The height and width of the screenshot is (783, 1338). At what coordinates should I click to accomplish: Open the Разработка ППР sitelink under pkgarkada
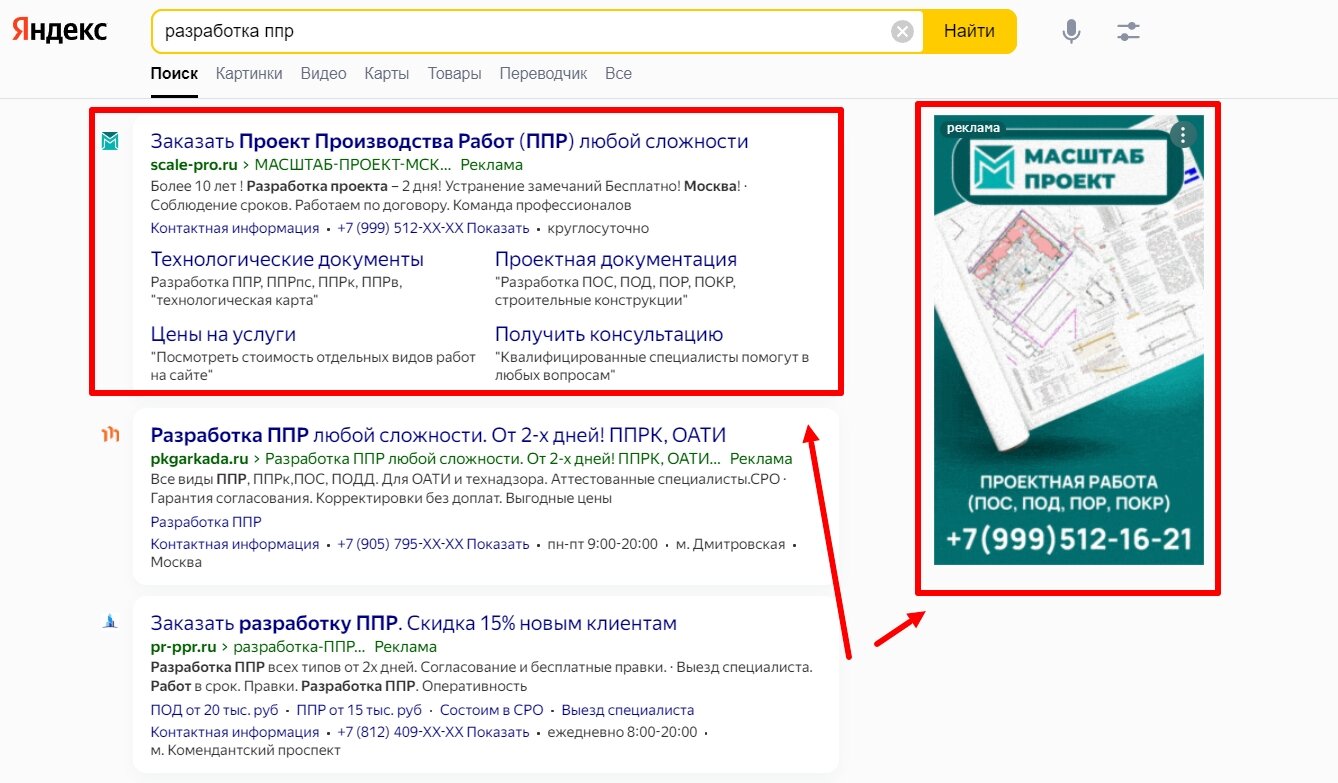click(x=206, y=522)
